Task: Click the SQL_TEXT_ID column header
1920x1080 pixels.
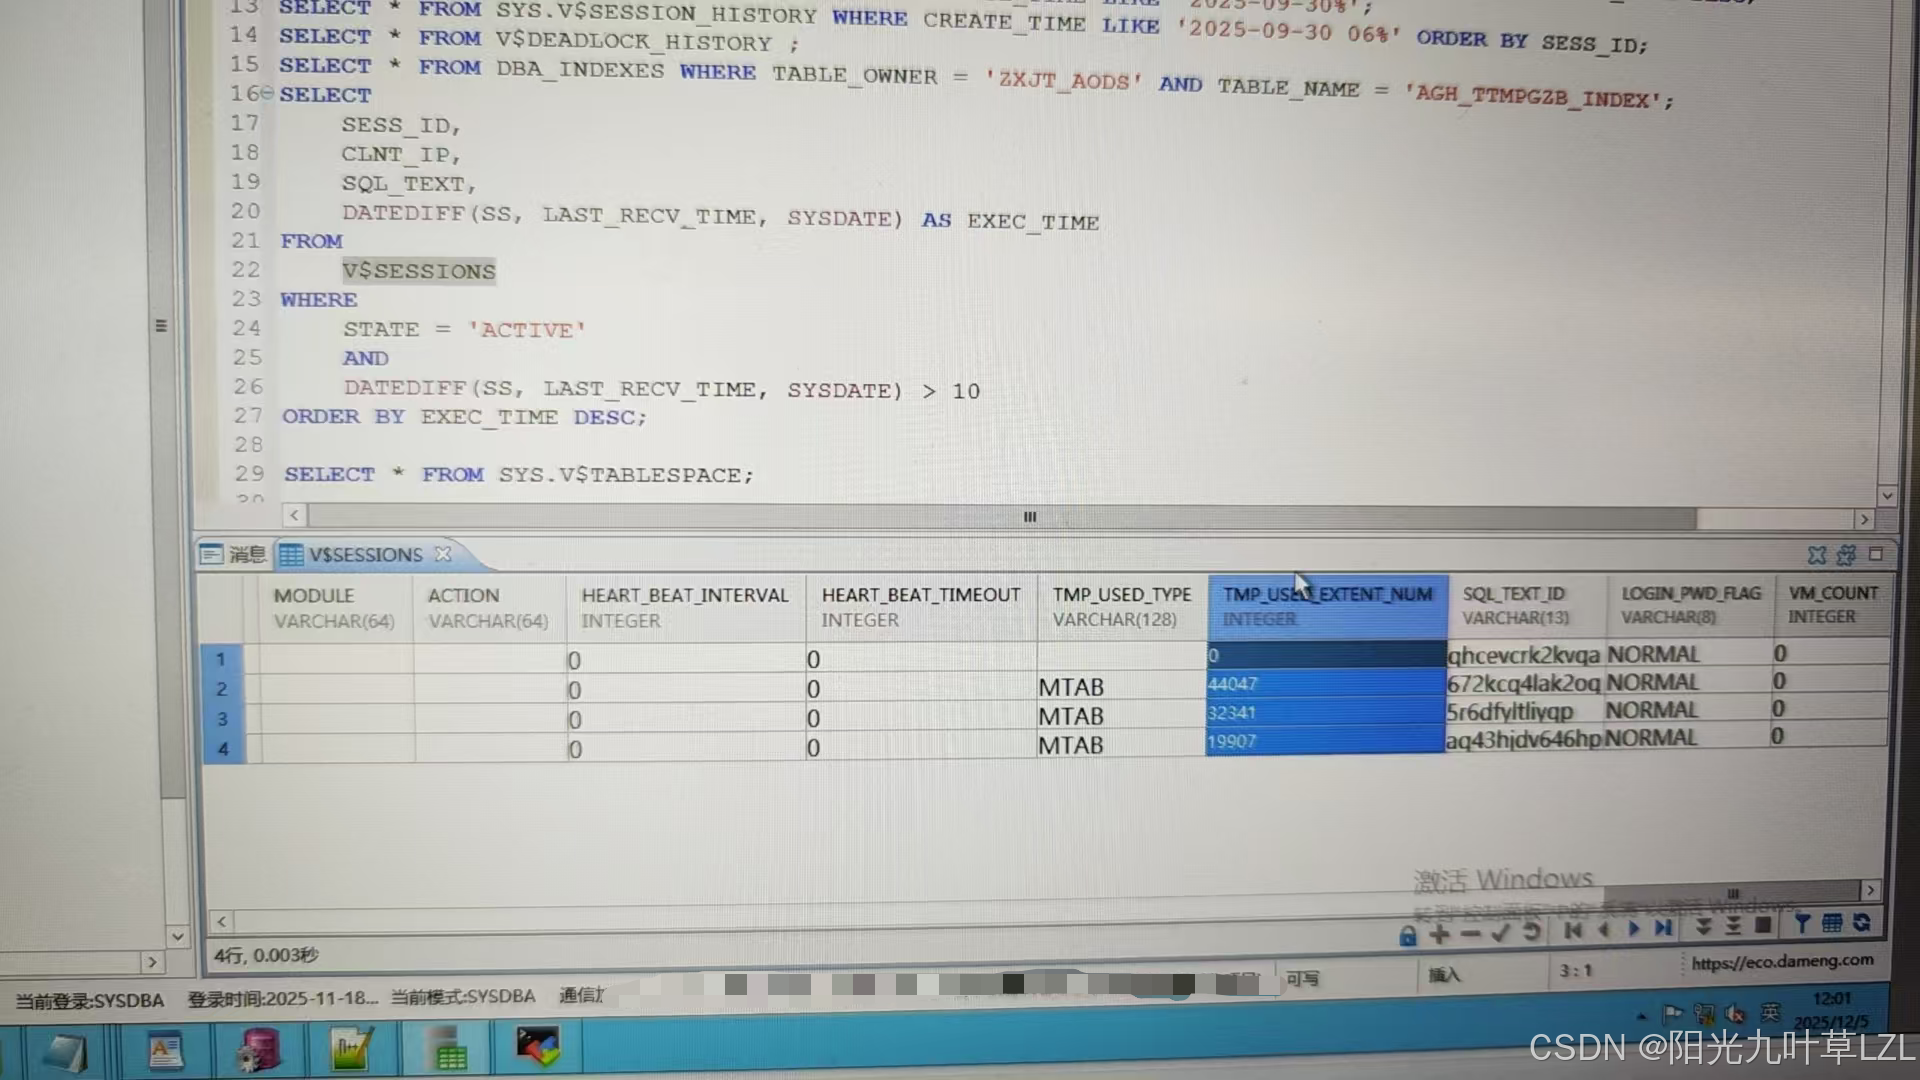Action: (x=1514, y=604)
